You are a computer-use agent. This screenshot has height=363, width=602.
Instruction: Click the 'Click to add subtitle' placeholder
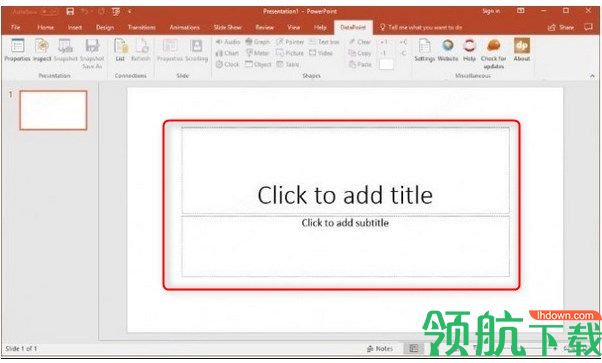point(345,246)
